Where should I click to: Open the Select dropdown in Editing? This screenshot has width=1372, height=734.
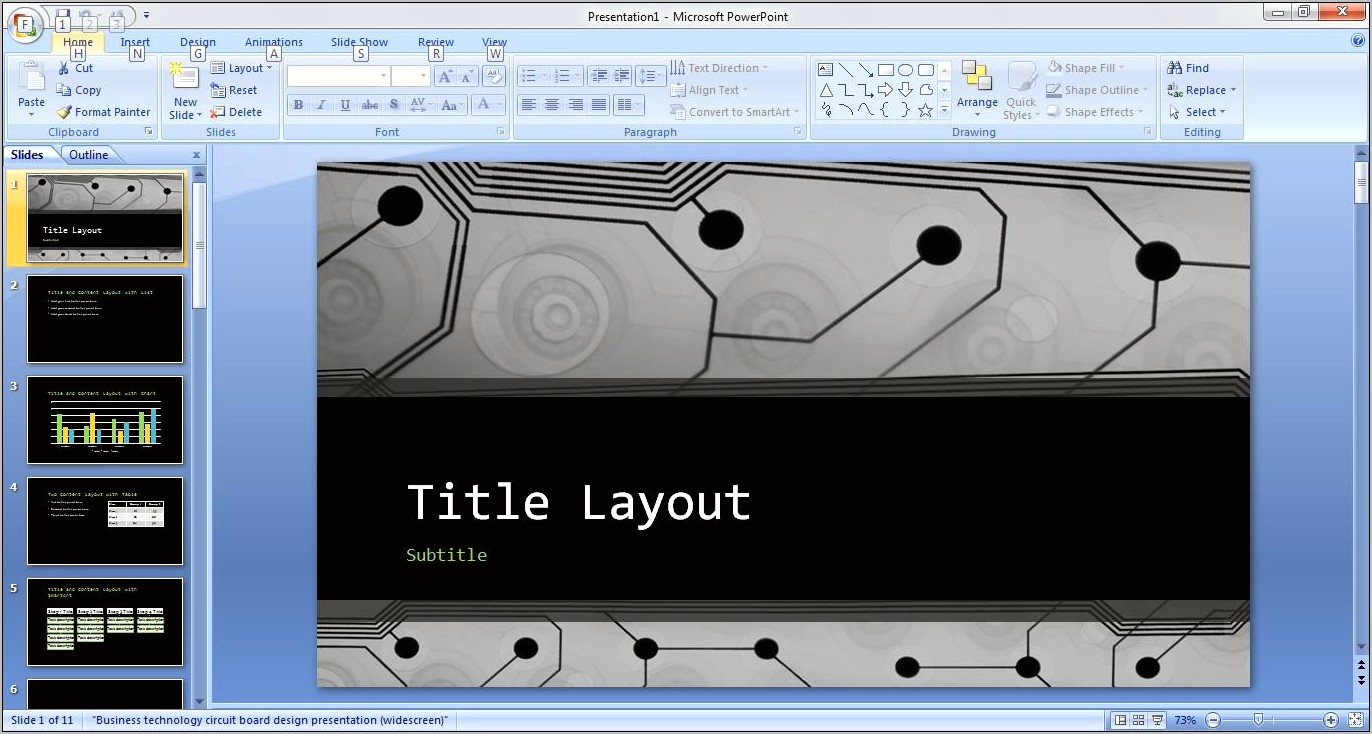pos(1197,112)
